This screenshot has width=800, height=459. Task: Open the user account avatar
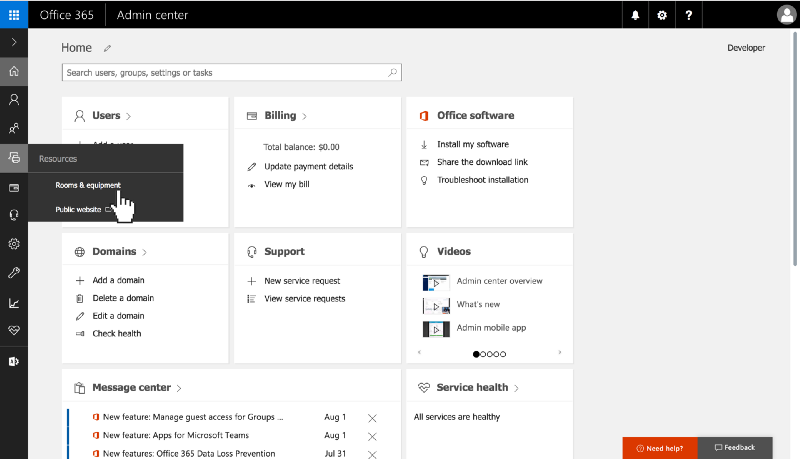pos(785,15)
